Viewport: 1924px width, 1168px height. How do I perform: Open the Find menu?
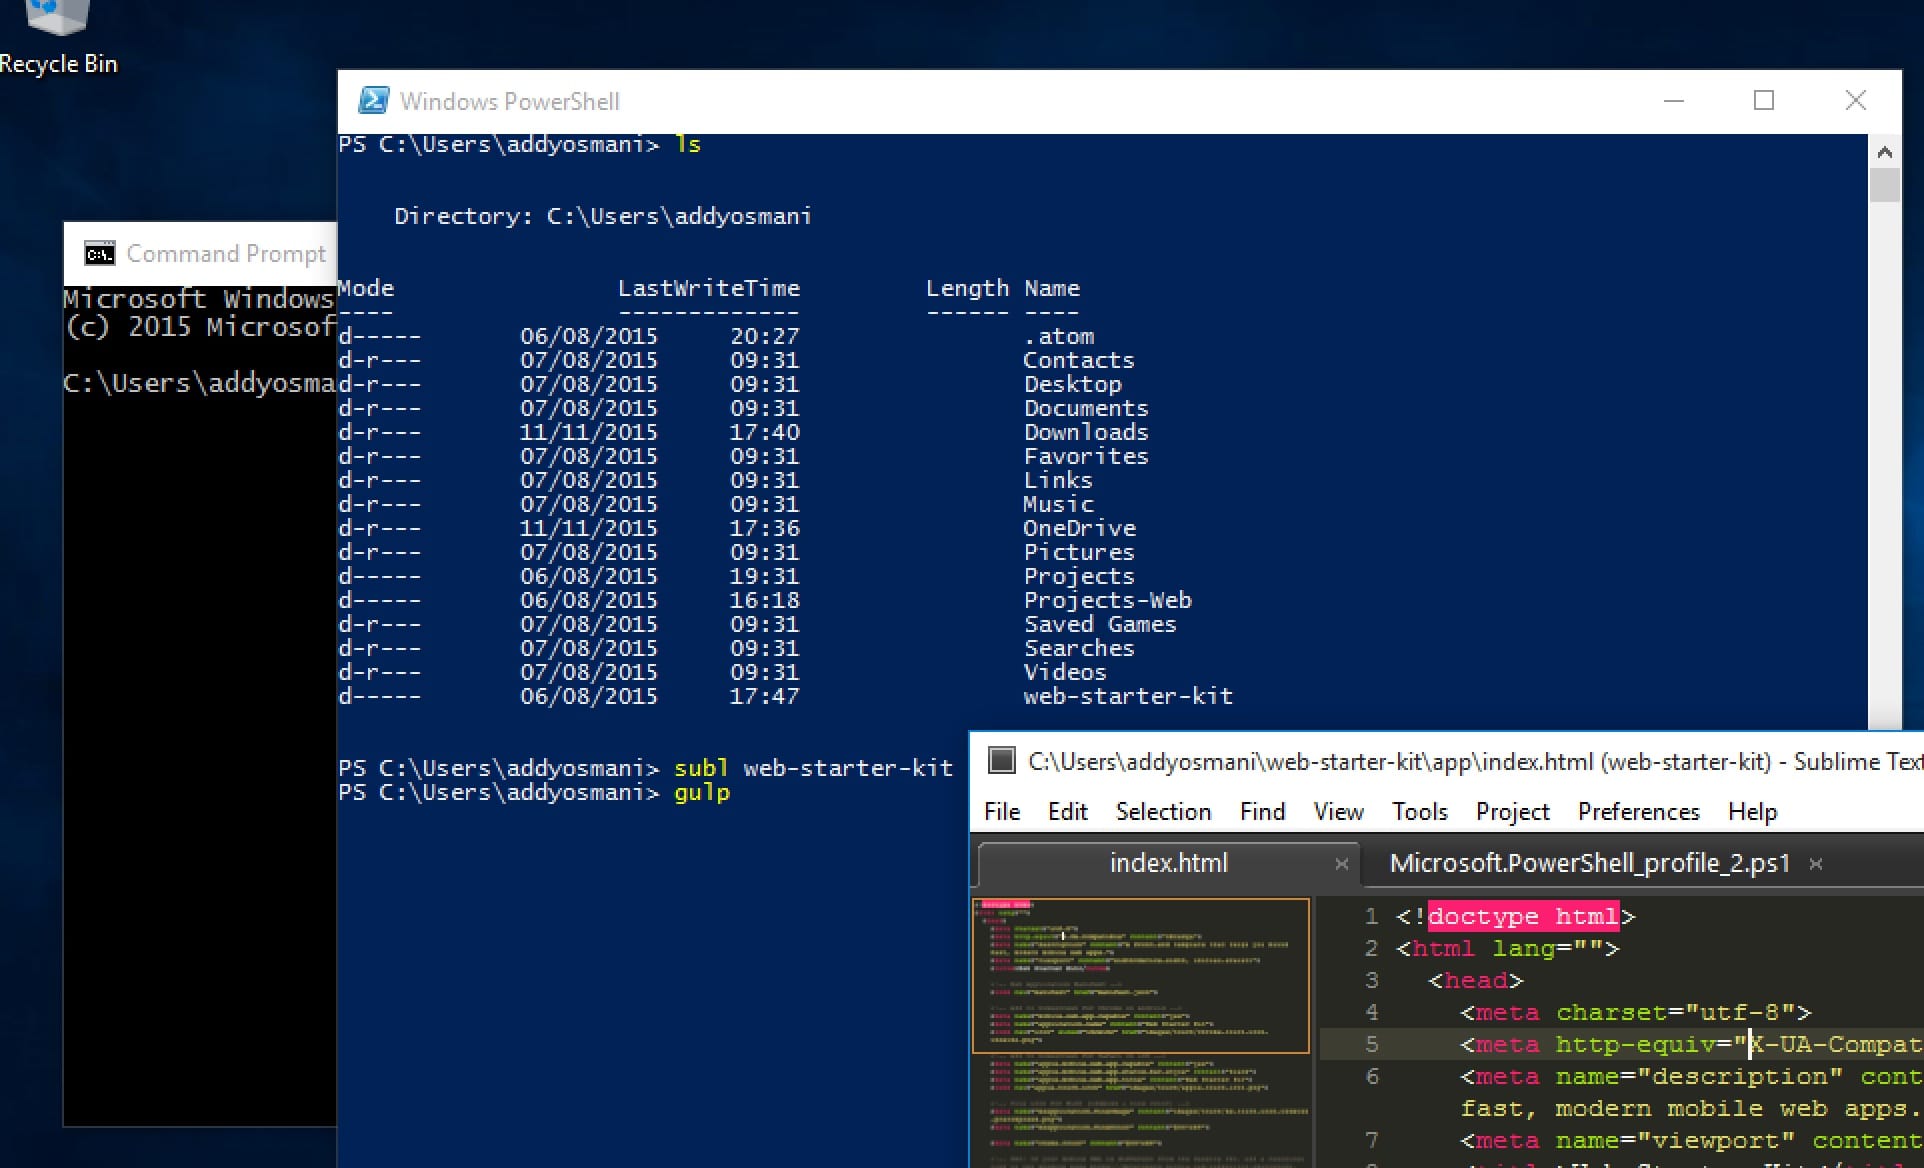[x=1262, y=812]
